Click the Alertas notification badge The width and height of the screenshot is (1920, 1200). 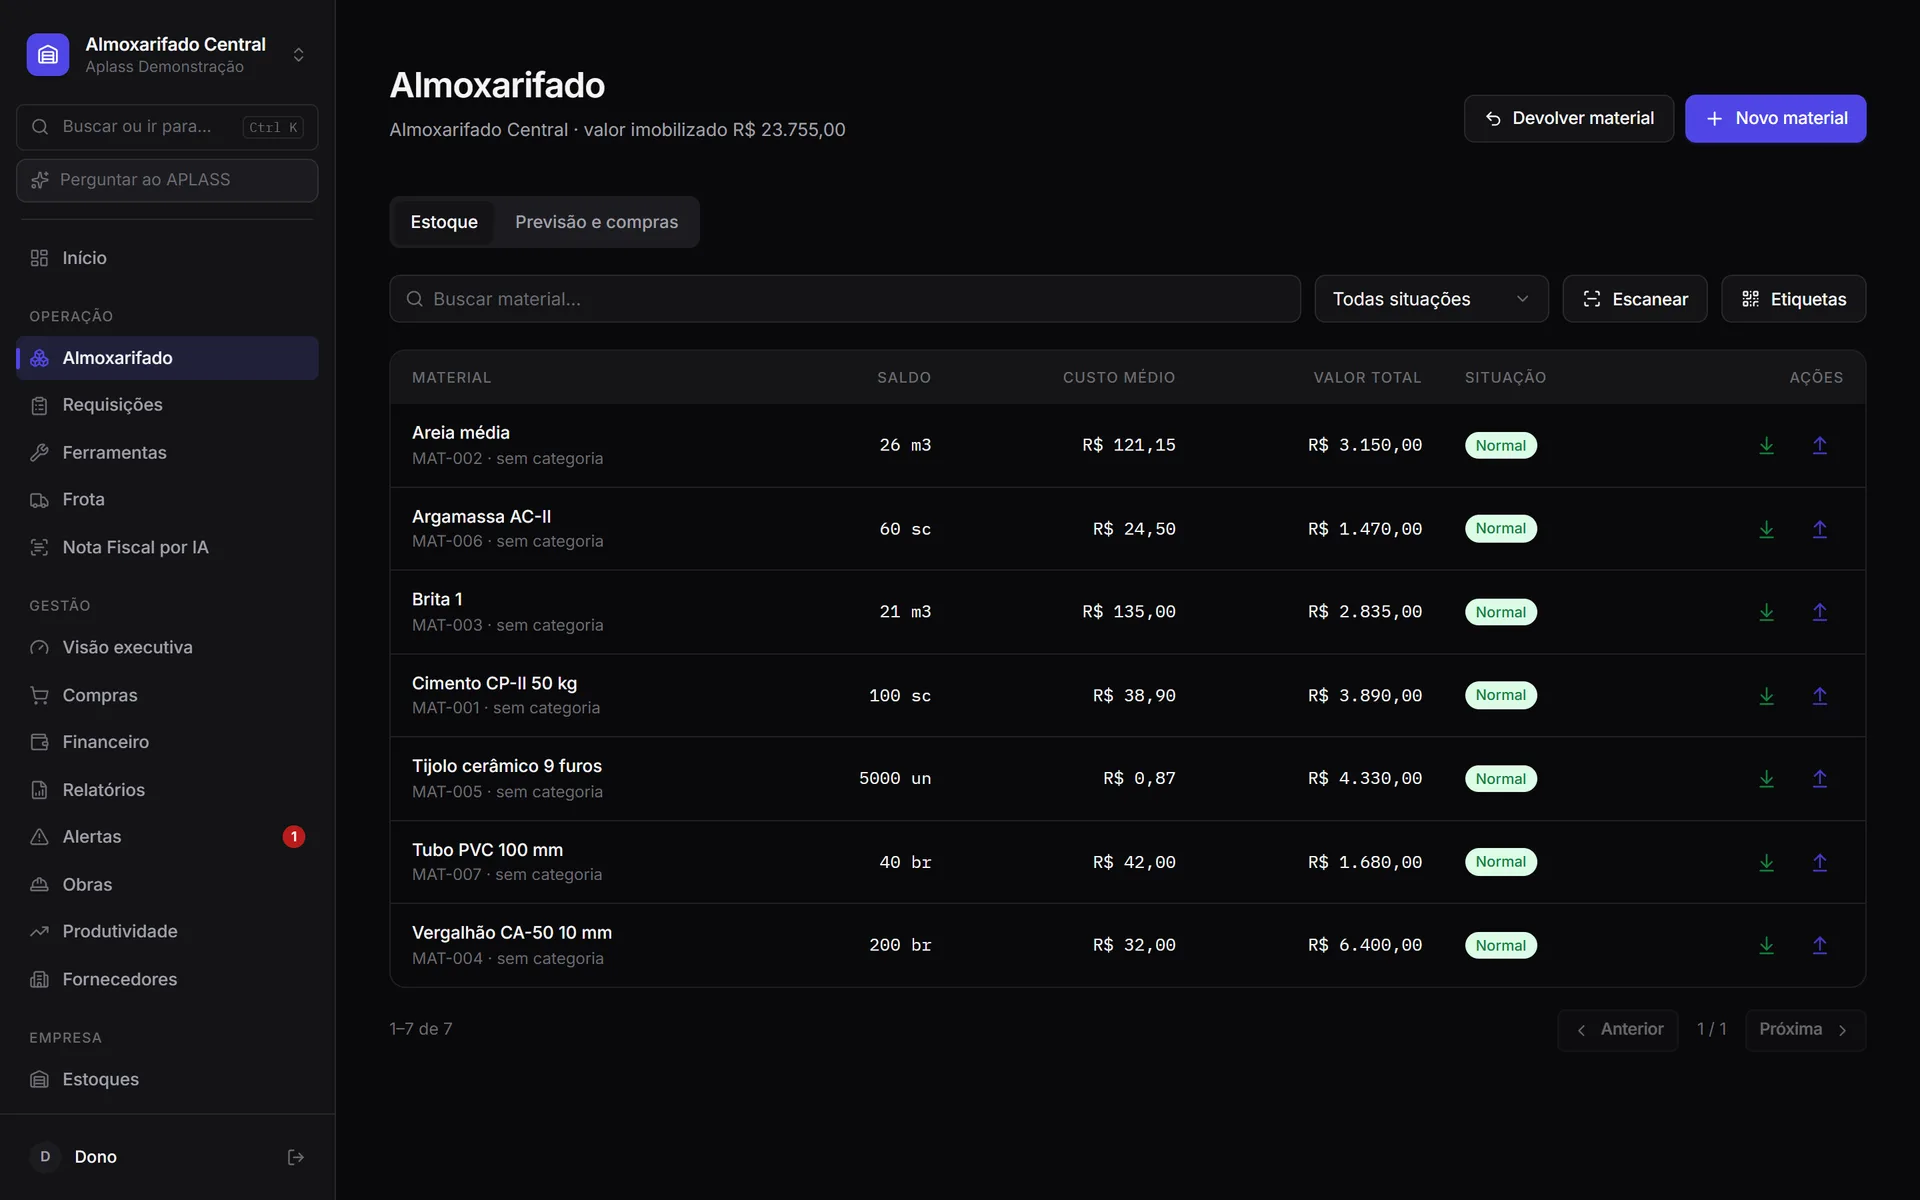click(x=293, y=837)
